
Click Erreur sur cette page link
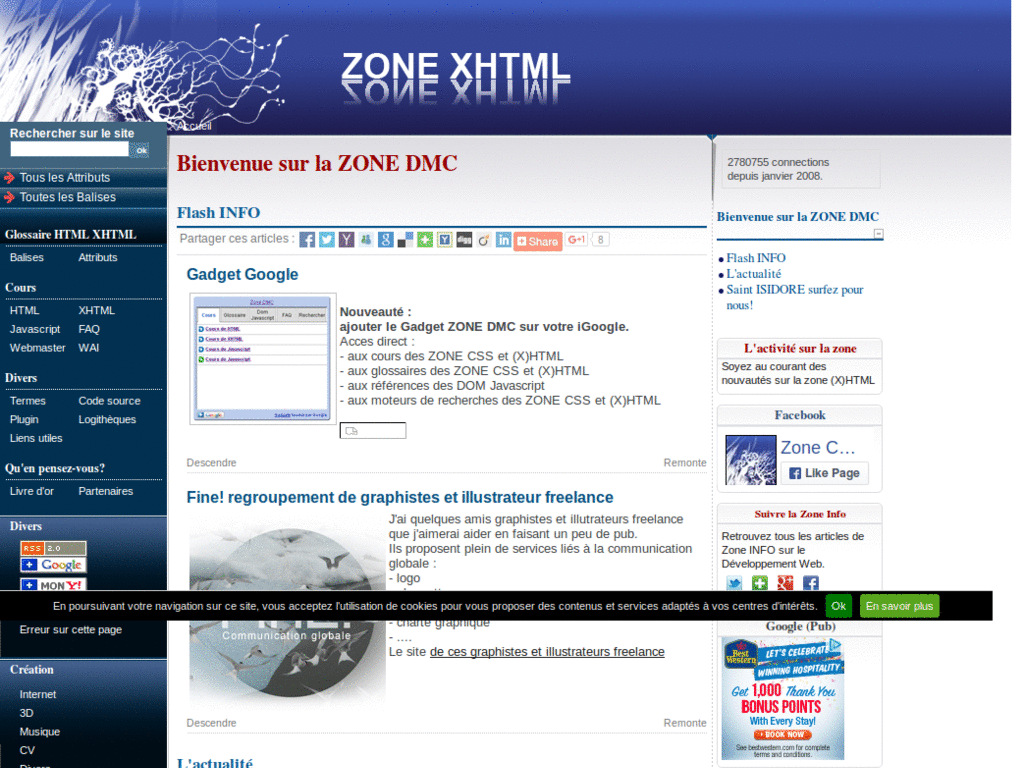tap(71, 630)
